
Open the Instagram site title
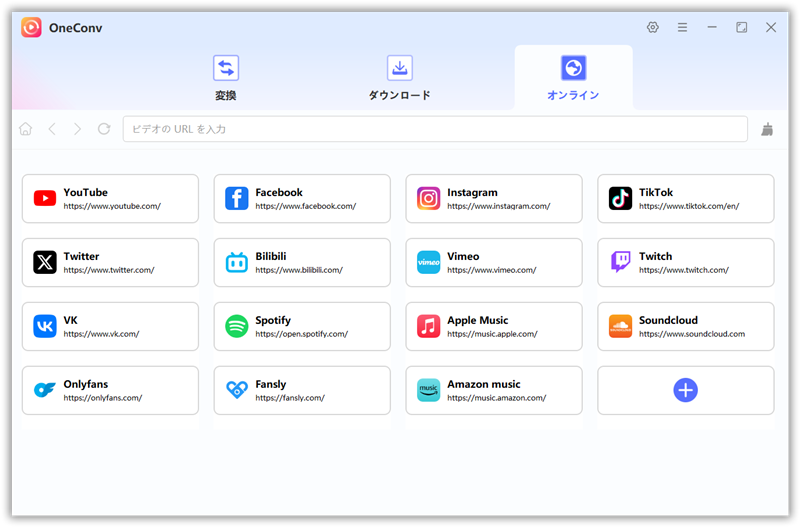(472, 192)
